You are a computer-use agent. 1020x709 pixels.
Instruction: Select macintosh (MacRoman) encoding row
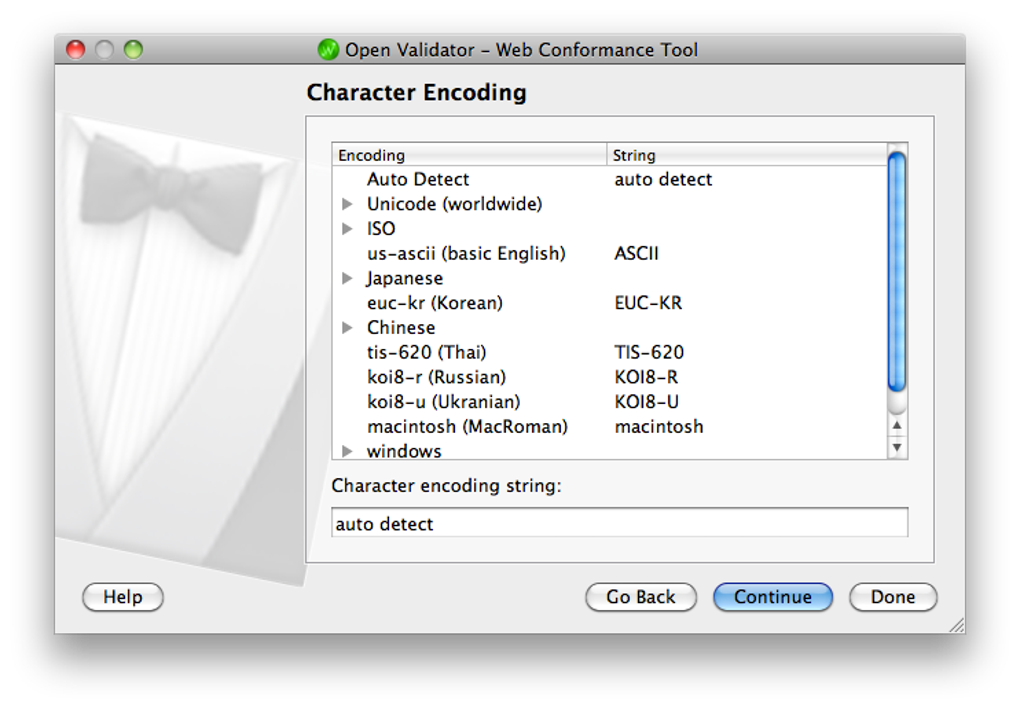(467, 427)
